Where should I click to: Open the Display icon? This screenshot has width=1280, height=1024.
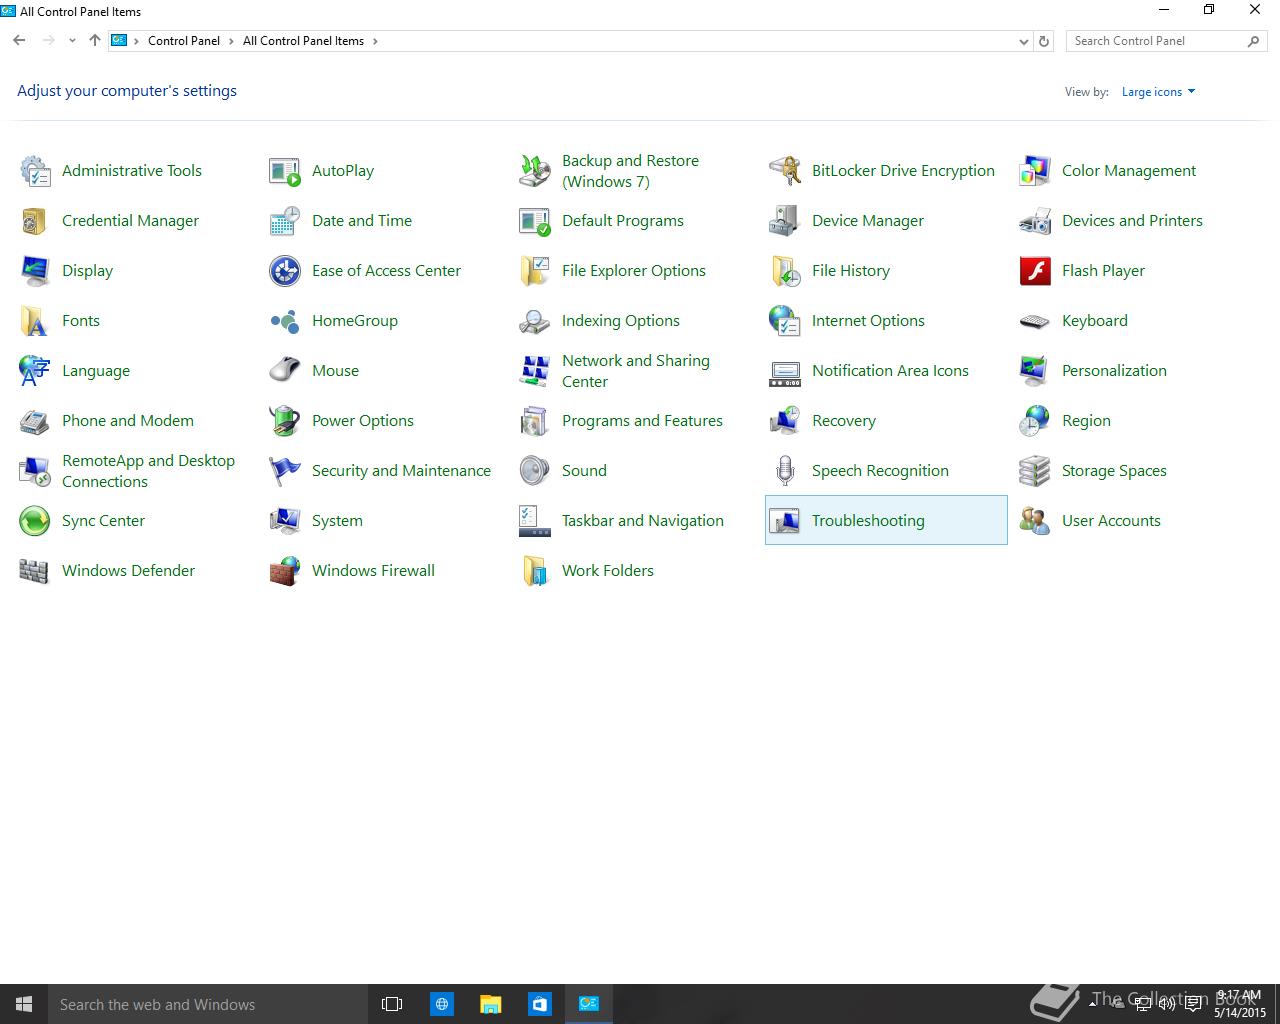pyautogui.click(x=35, y=271)
